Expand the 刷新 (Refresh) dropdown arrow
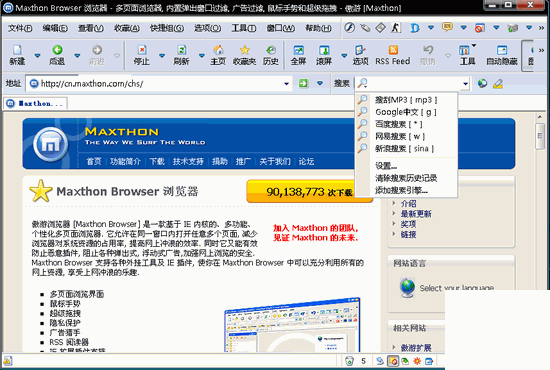Screen dimensions: 550x370 point(202,55)
